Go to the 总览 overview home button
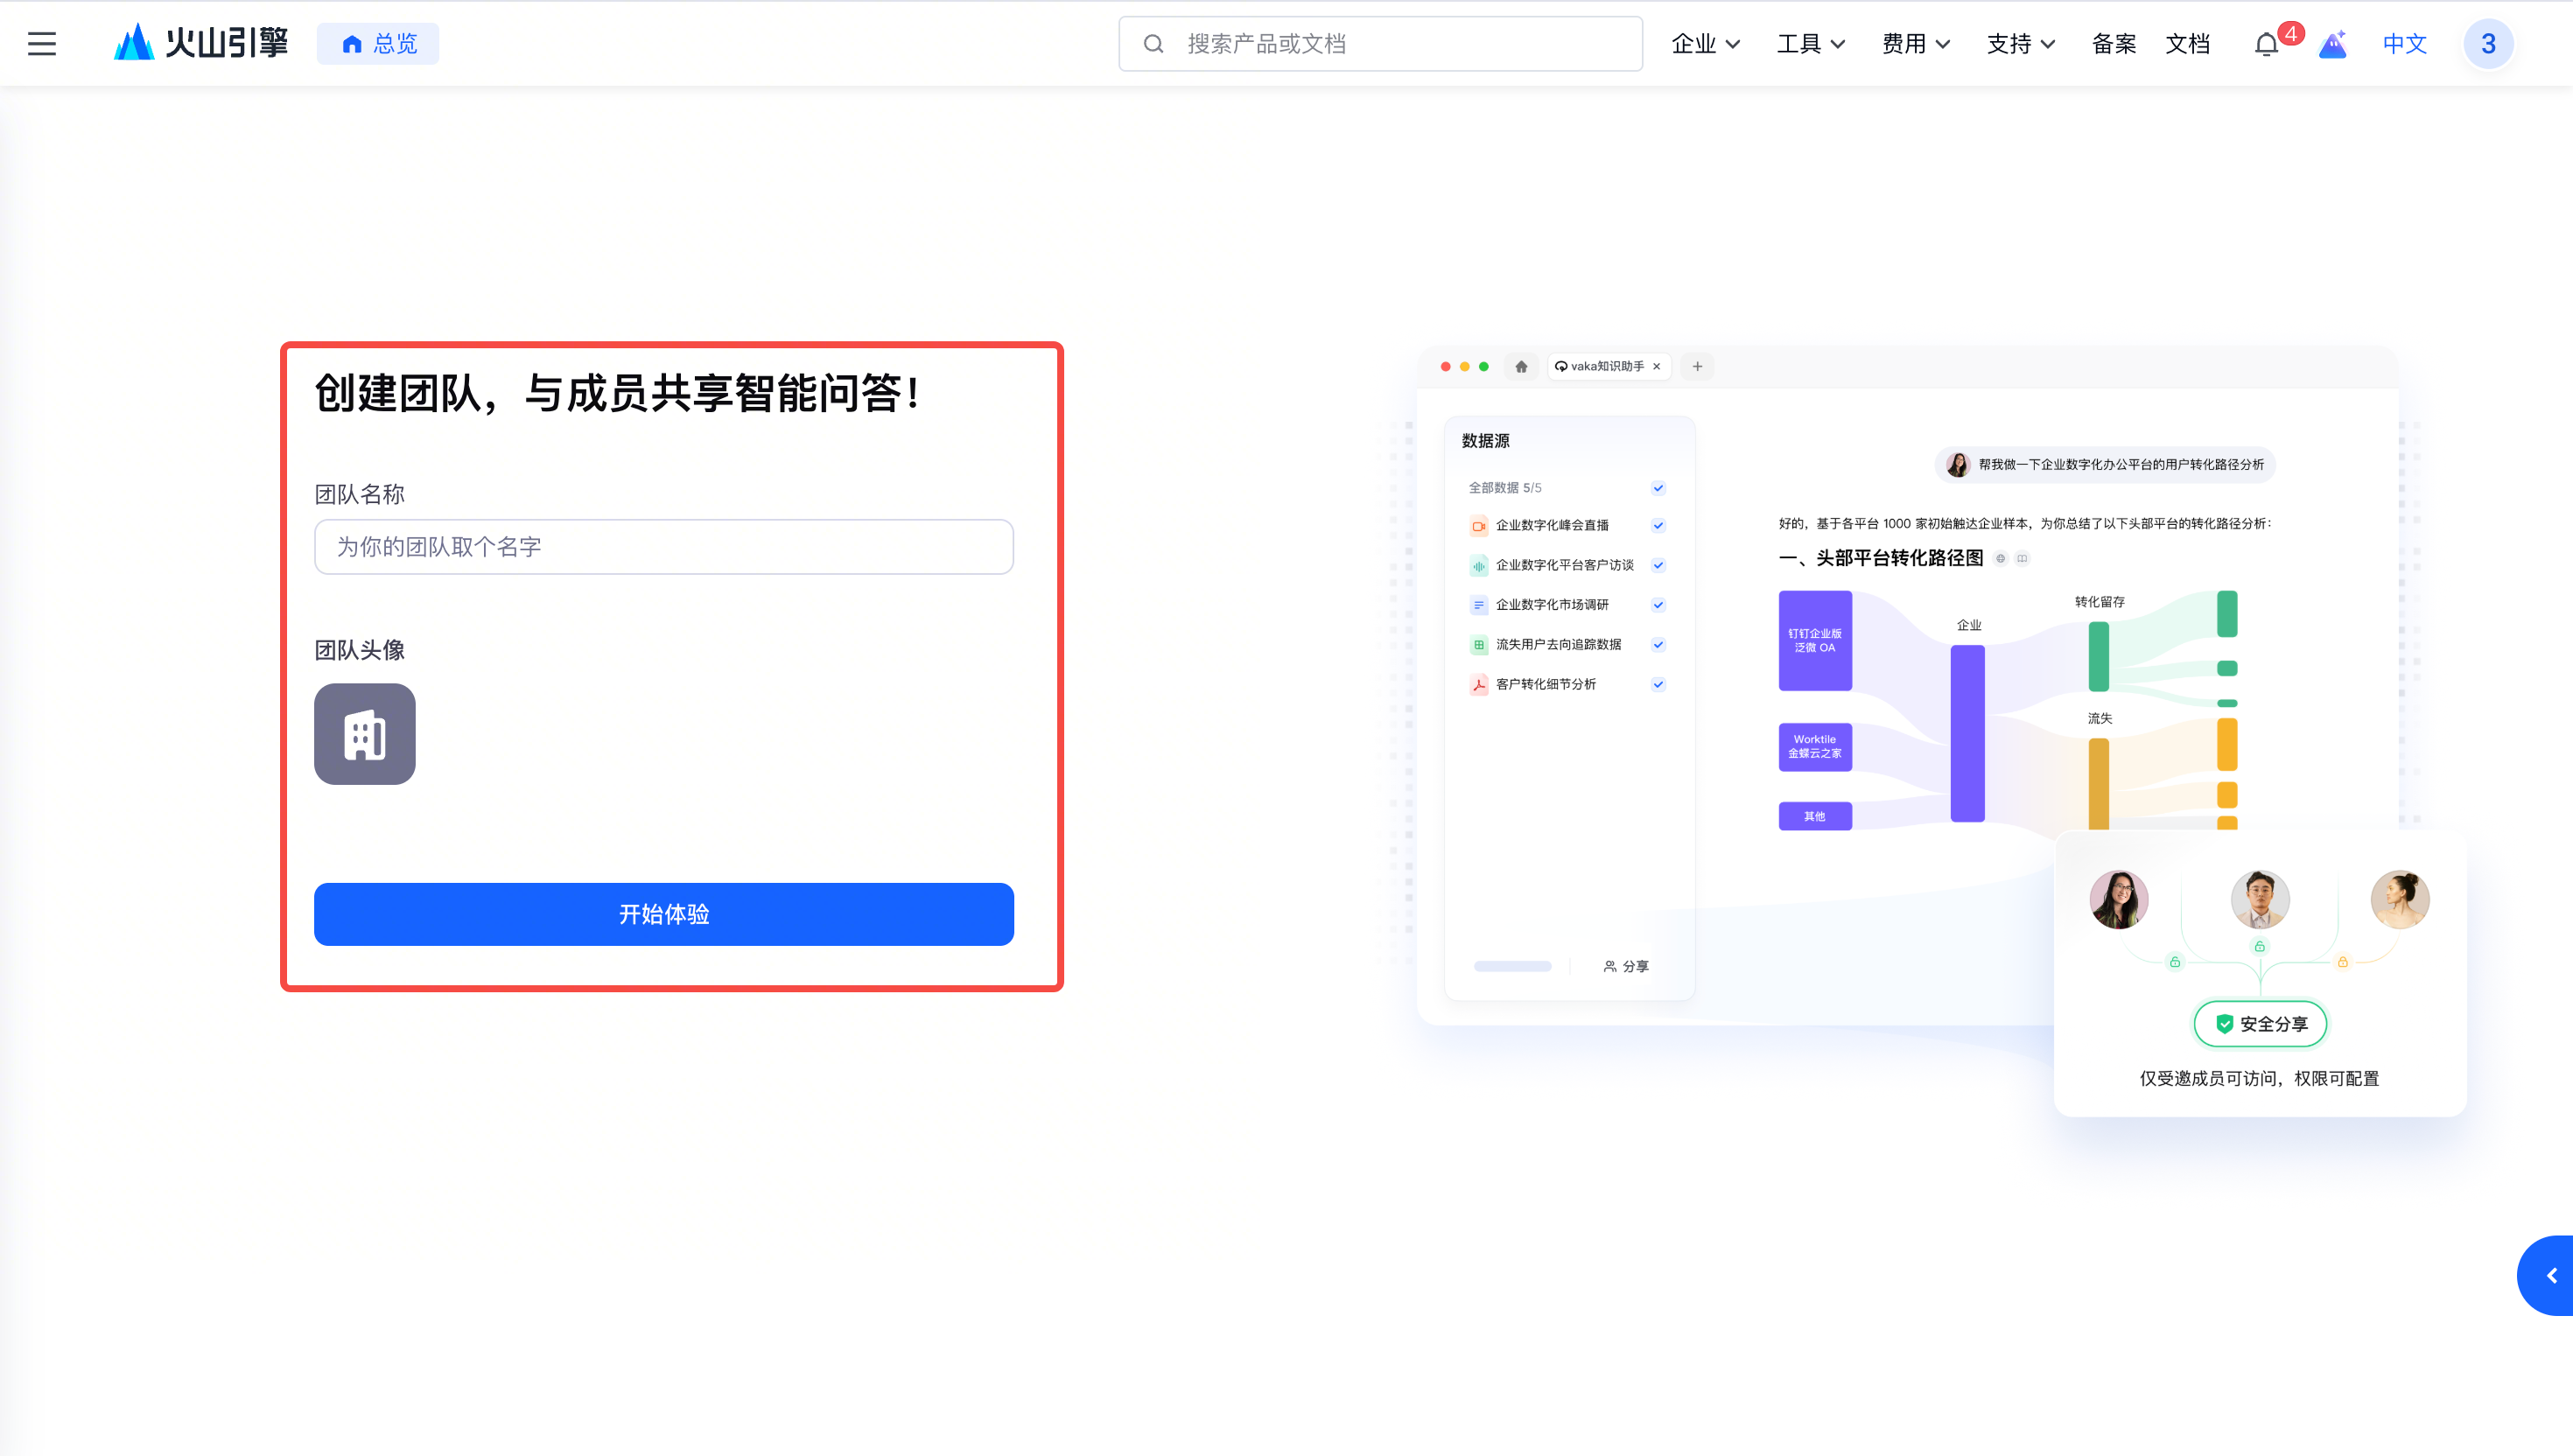The height and width of the screenshot is (1456, 2573). coord(378,44)
